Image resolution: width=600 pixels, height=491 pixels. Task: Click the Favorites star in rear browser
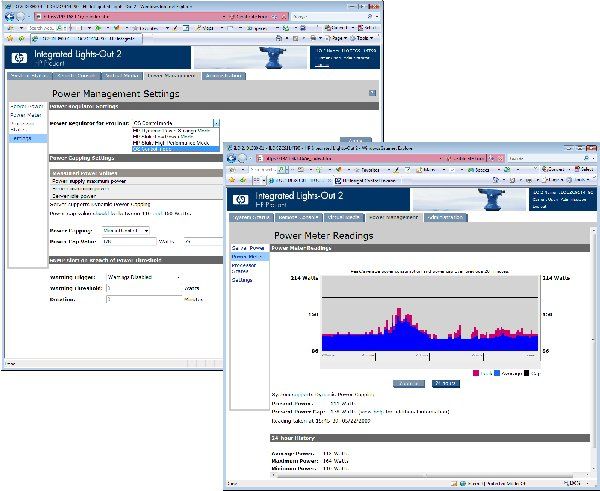(x=10, y=38)
